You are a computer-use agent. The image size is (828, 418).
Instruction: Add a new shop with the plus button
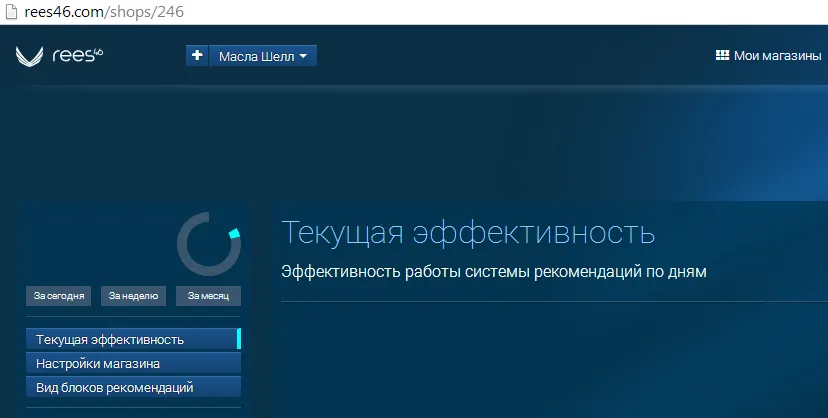coord(197,55)
